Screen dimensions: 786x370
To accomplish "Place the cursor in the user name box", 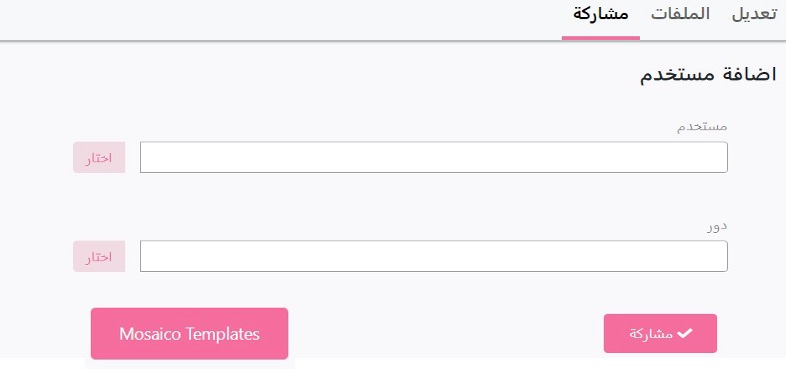I will pyautogui.click(x=434, y=157).
